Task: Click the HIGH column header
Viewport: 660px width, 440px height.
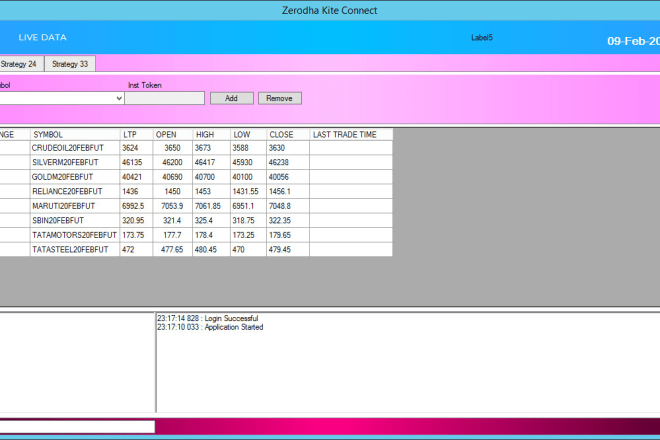Action: point(211,134)
